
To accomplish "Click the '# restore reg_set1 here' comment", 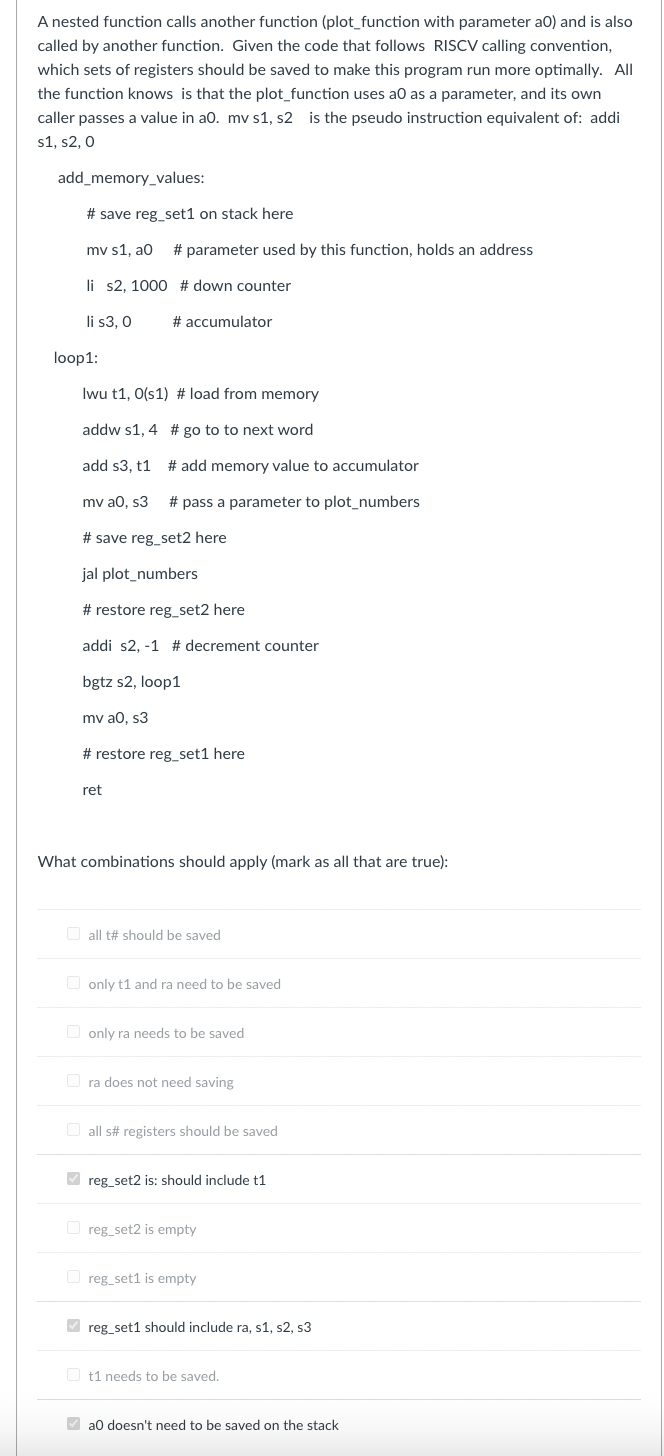I will 163,754.
